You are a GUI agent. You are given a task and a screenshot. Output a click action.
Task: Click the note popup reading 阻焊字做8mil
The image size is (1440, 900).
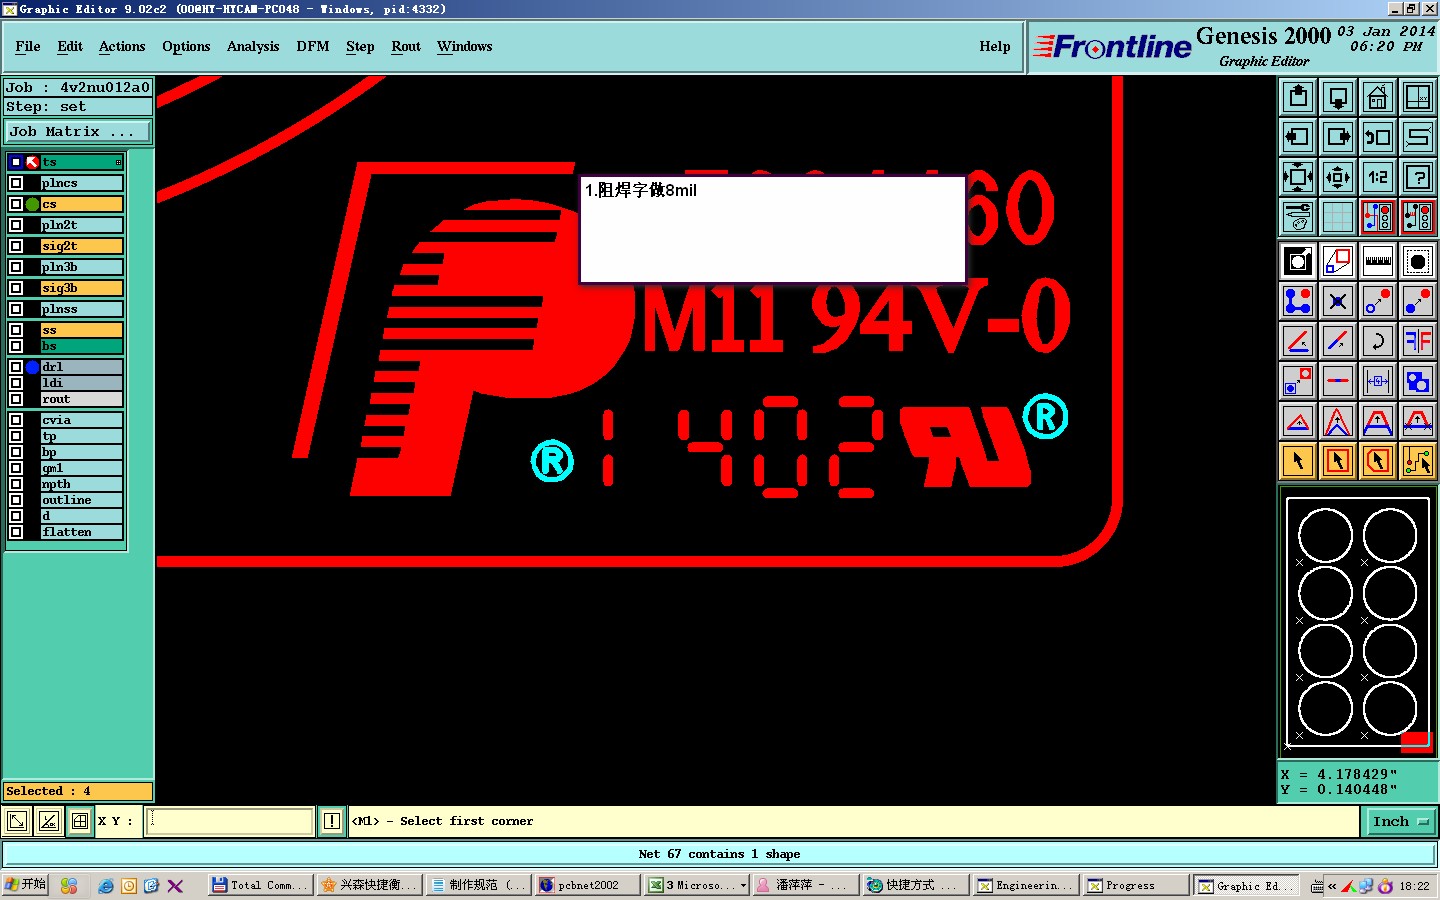773,230
